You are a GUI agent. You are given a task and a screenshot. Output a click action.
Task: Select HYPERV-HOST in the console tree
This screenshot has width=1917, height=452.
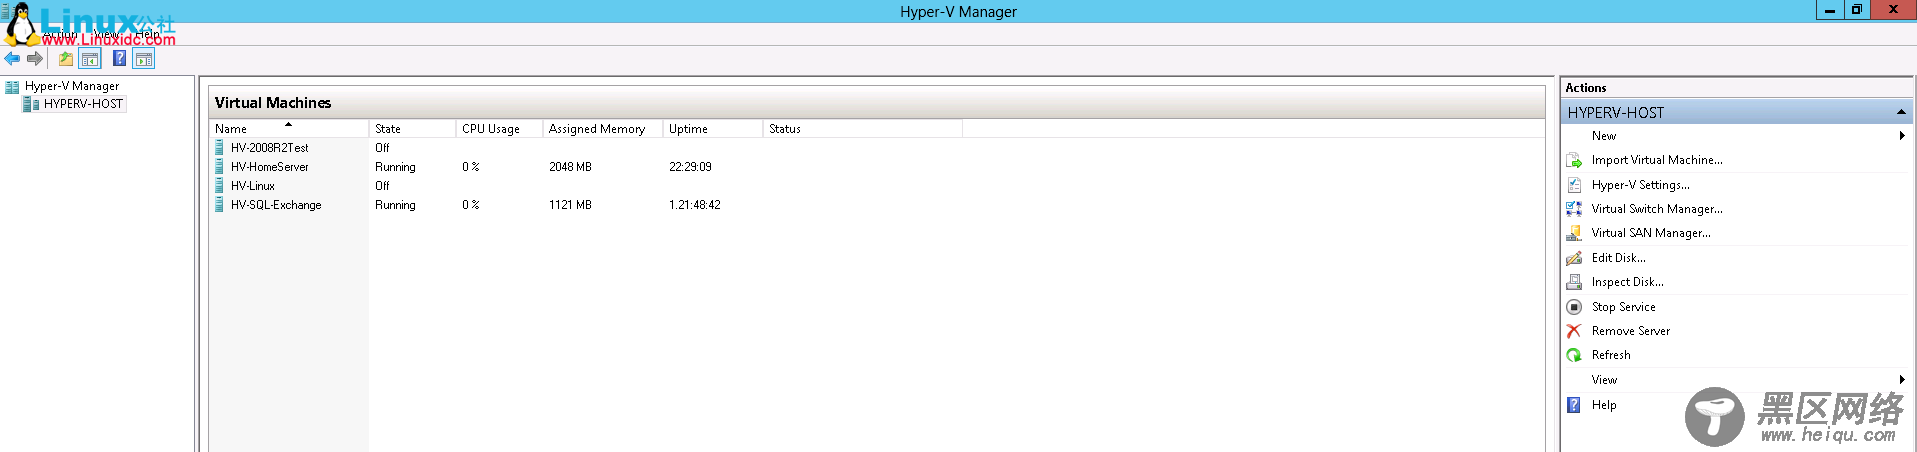tap(83, 104)
